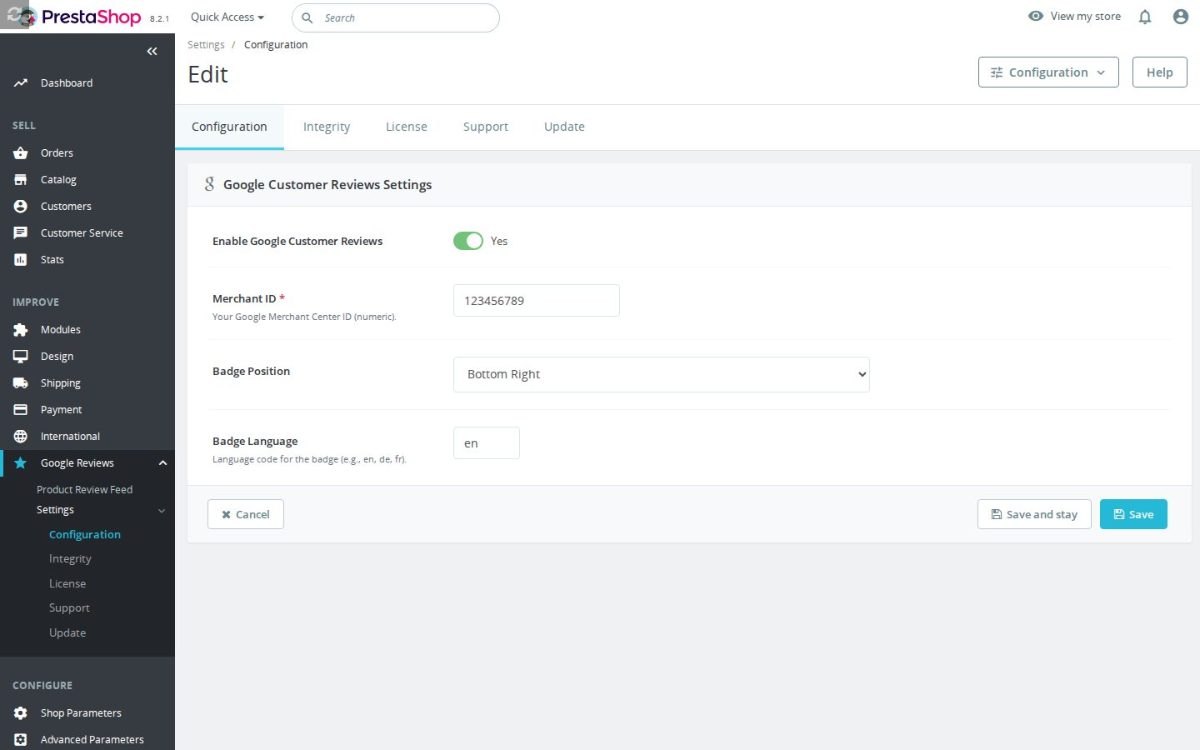
Task: Collapse the Google Reviews menu chevron
Action: coord(163,463)
